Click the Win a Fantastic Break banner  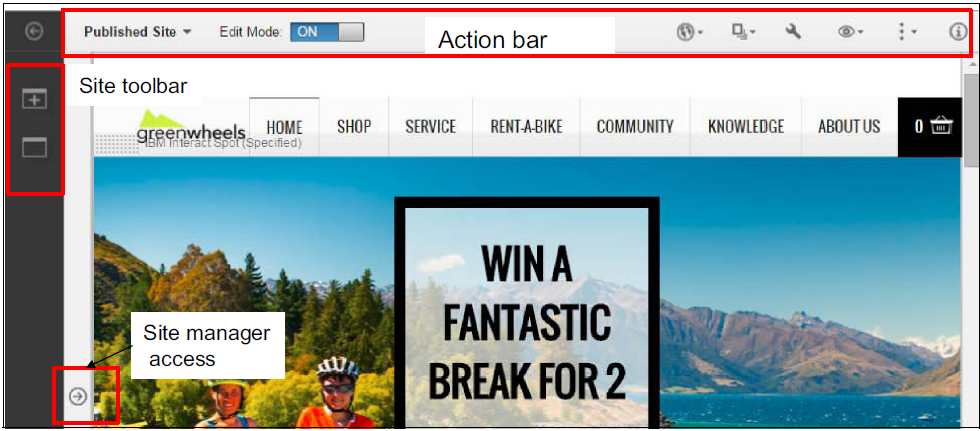click(527, 312)
